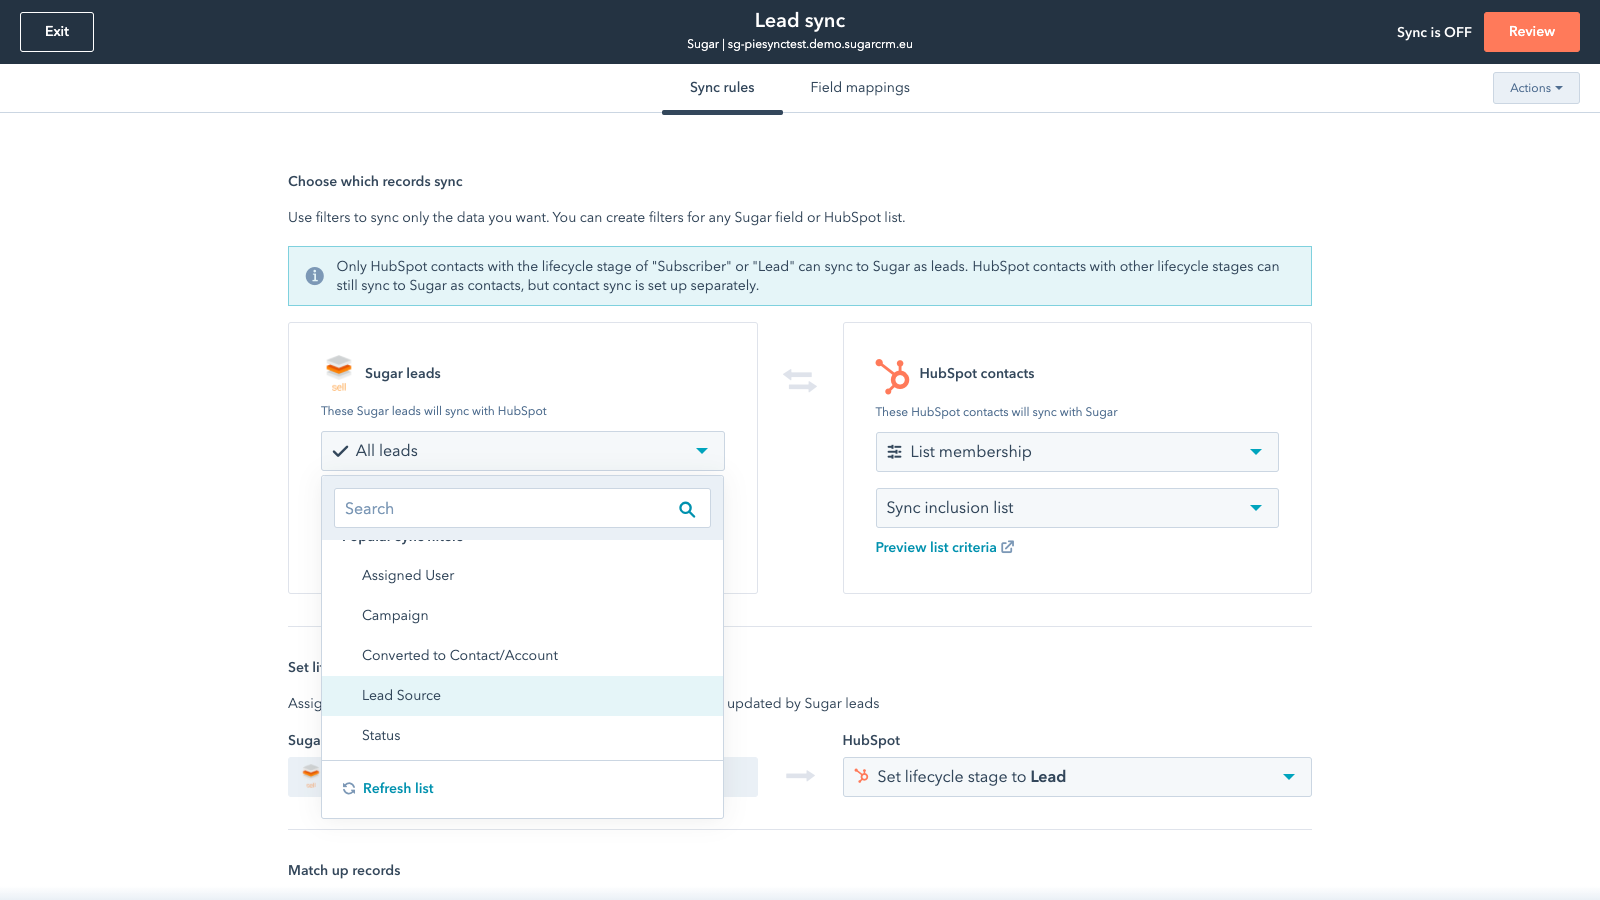Open the Preview list criteria link
Viewport: 1600px width, 900px height.
click(x=936, y=547)
